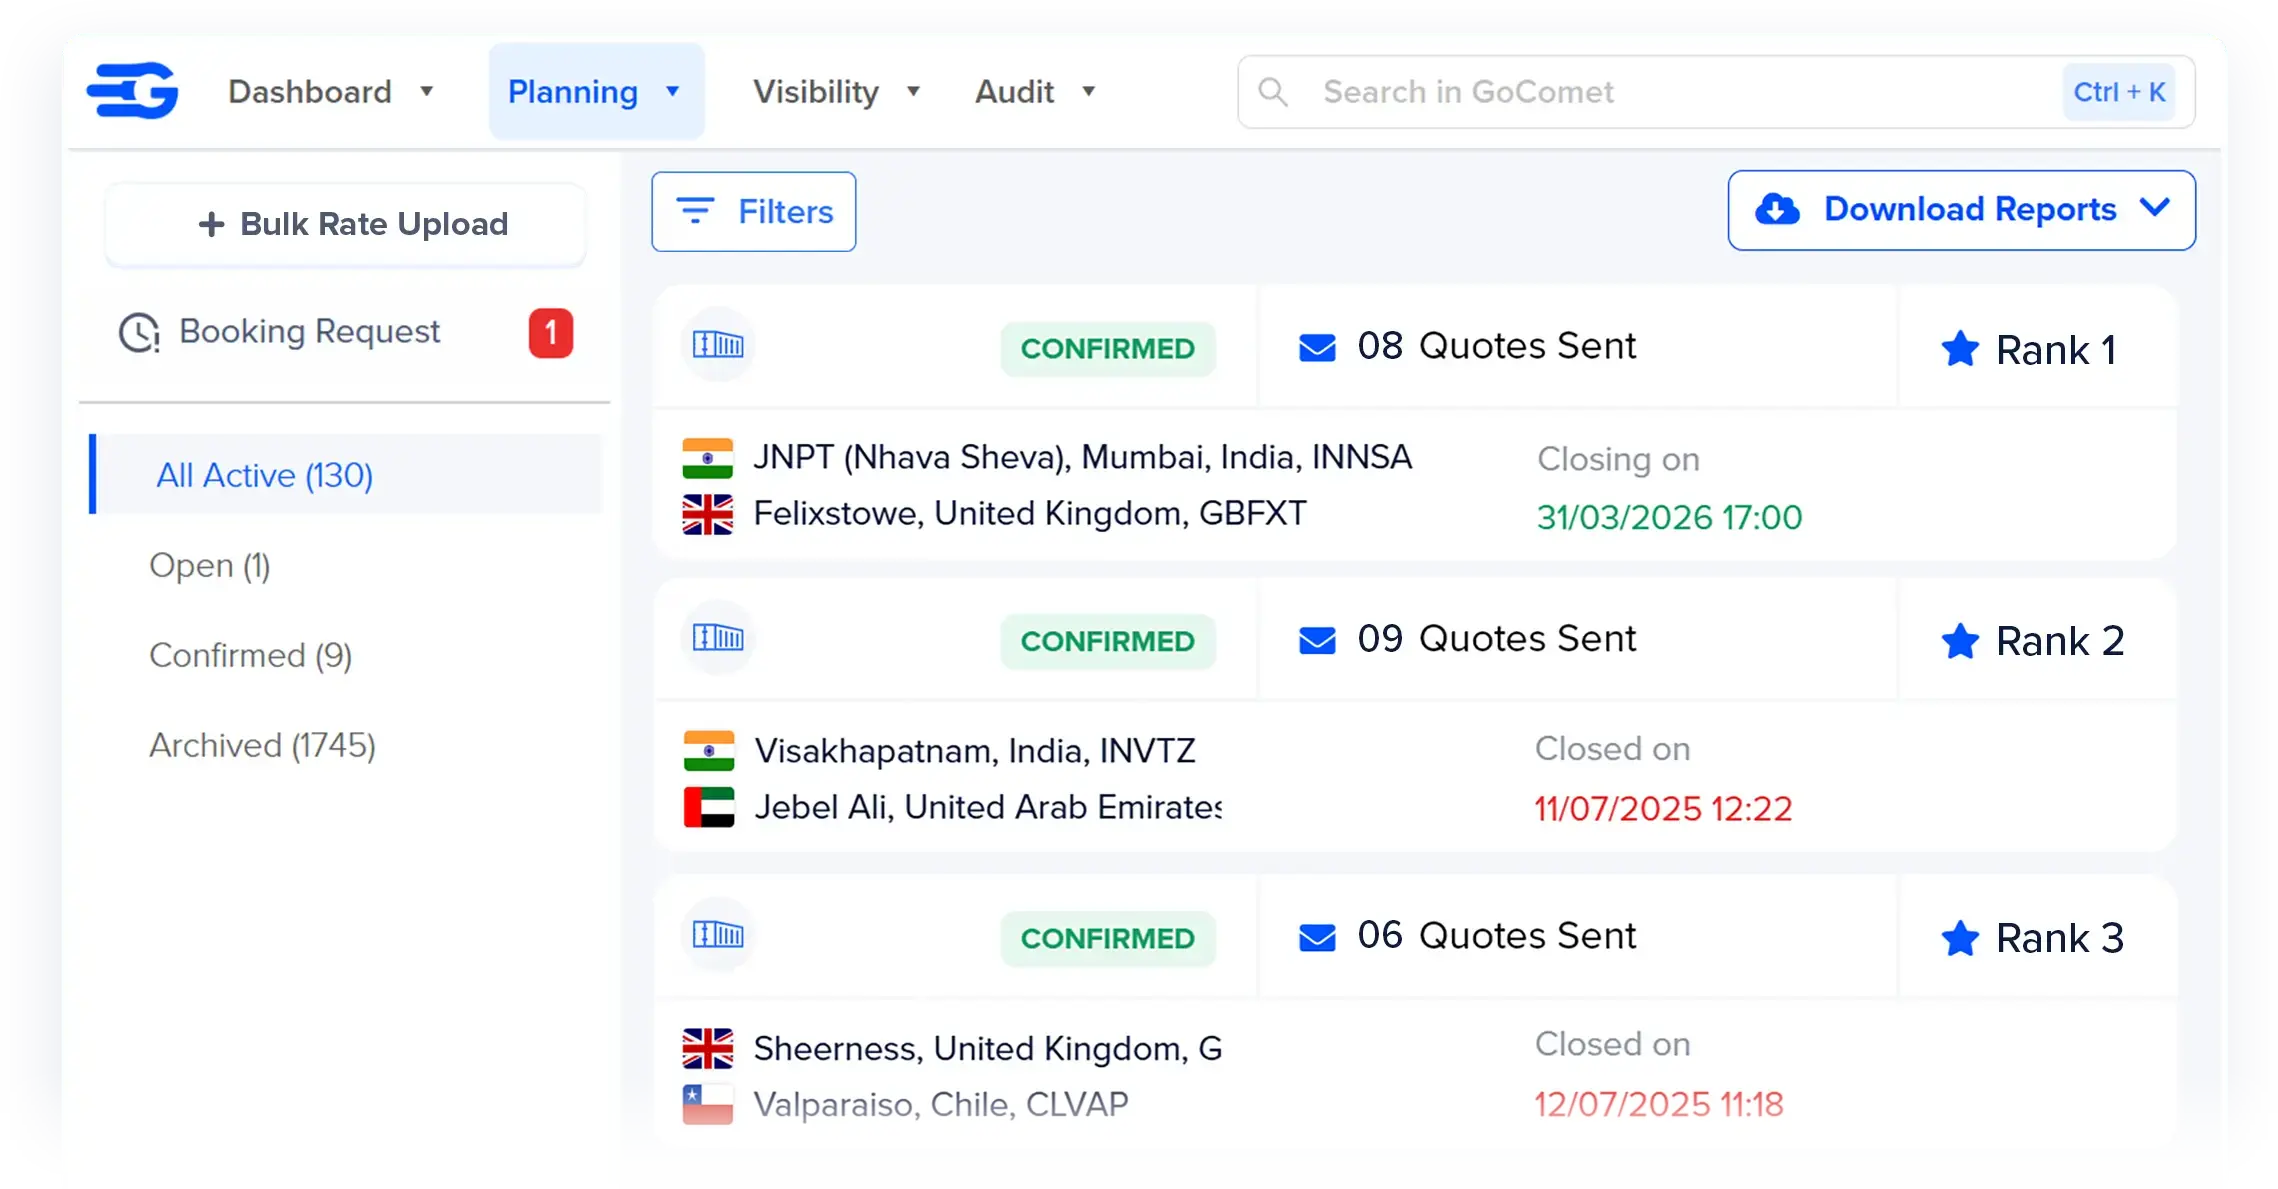Screen dimensions: 2278x1189
Task: Click the container icon on the Rank 3 shipment
Action: (x=718, y=937)
